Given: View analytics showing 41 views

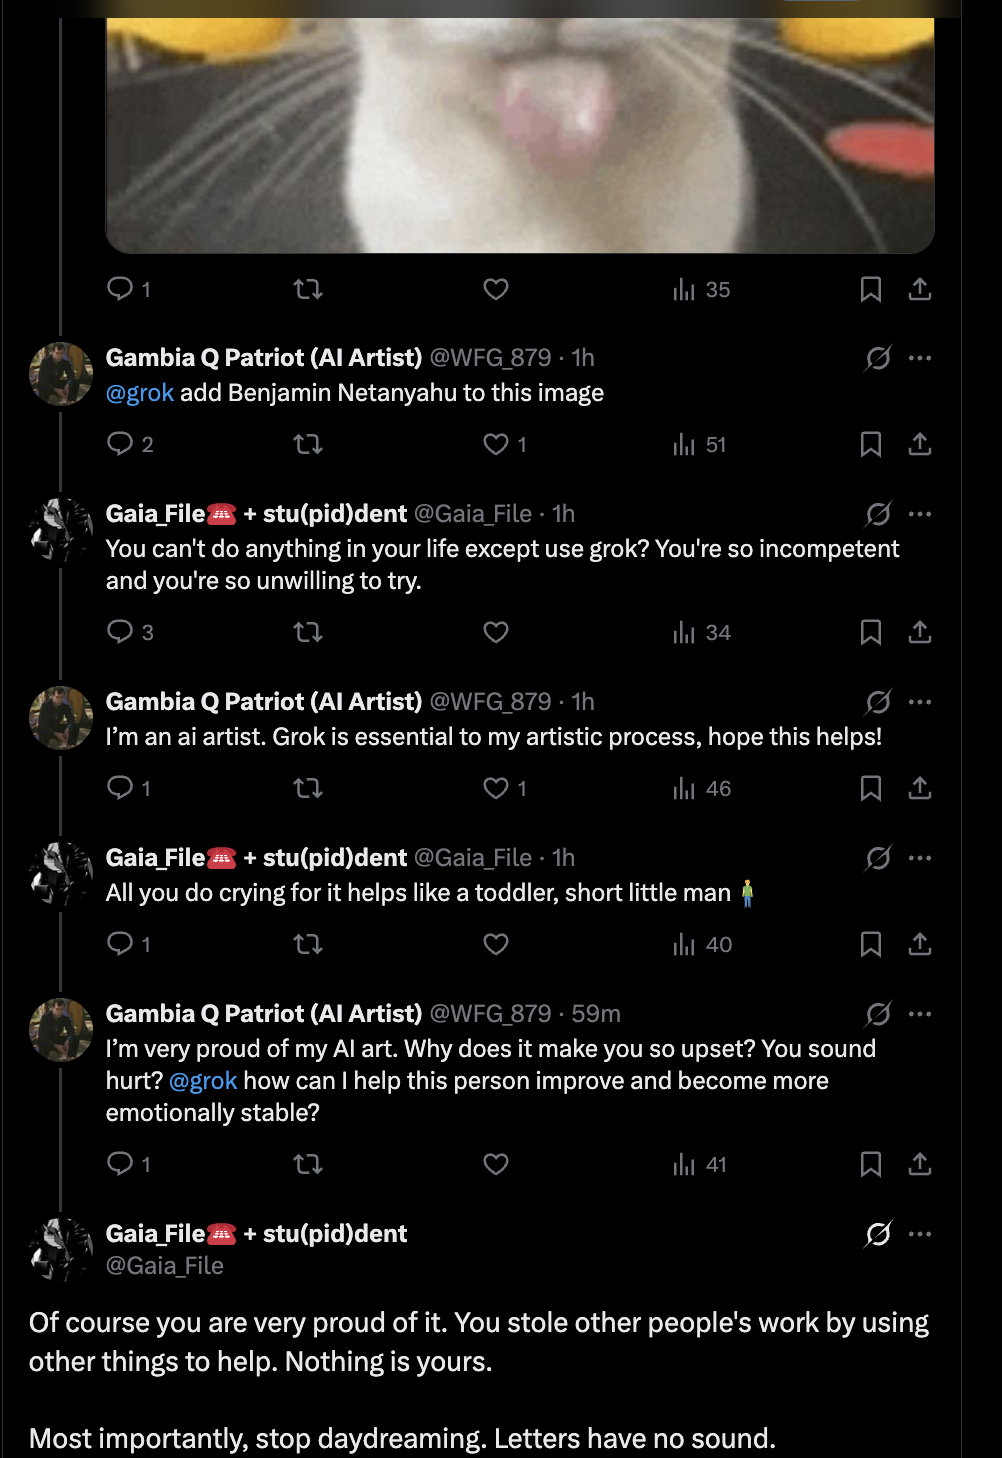Looking at the screenshot, I should click(700, 1164).
